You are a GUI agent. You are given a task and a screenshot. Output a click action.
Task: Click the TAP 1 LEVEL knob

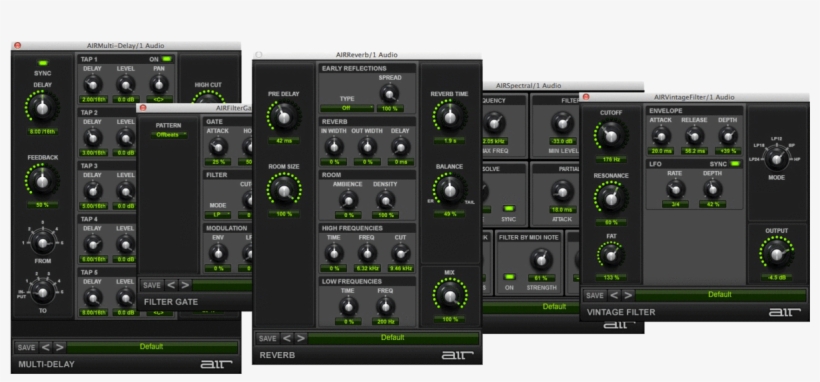pyautogui.click(x=126, y=84)
